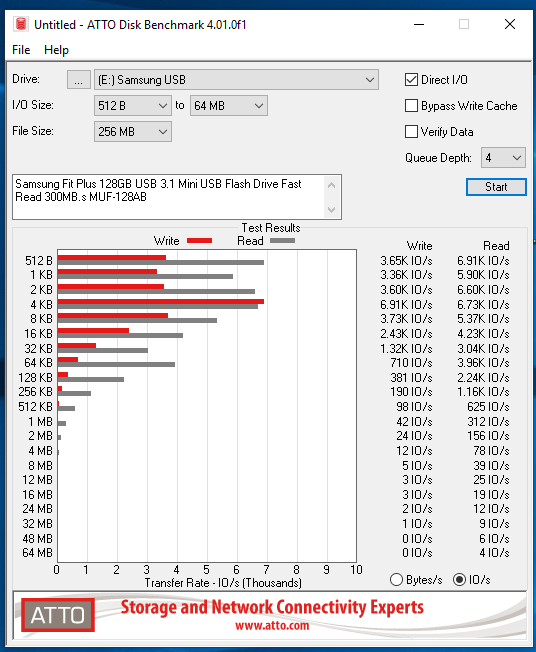Click the description box scroll up arrow
The width and height of the screenshot is (536, 652).
point(331,185)
